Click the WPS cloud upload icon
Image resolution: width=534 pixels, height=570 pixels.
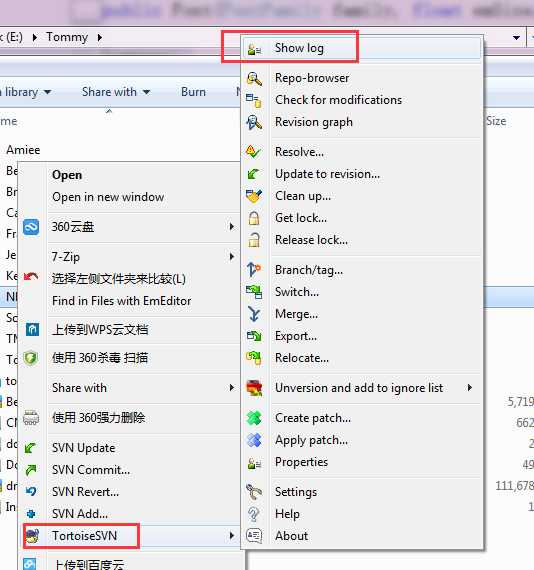tap(32, 330)
